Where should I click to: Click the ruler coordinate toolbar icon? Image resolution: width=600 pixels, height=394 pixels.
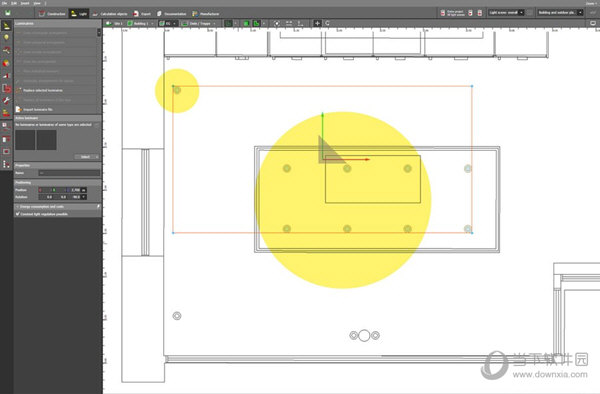pos(300,23)
